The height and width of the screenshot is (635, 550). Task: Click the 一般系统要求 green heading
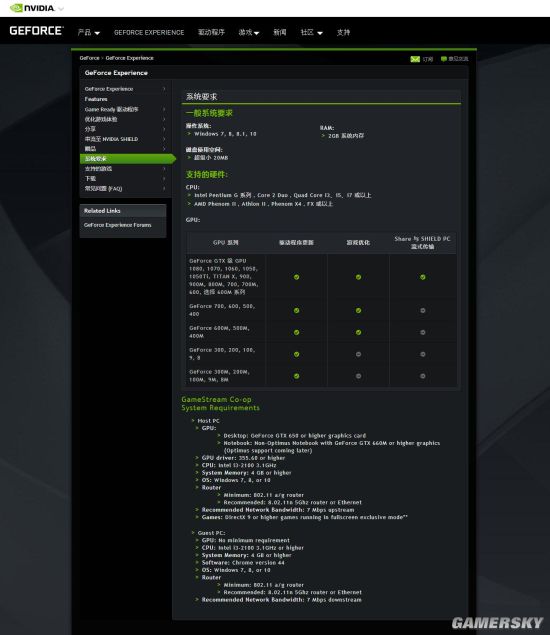[x=209, y=113]
